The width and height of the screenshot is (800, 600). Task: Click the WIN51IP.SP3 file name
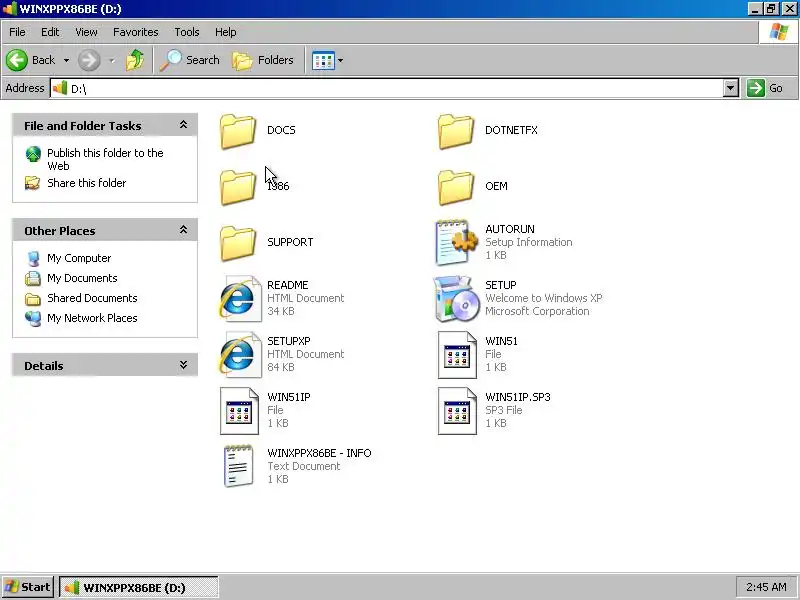click(518, 397)
